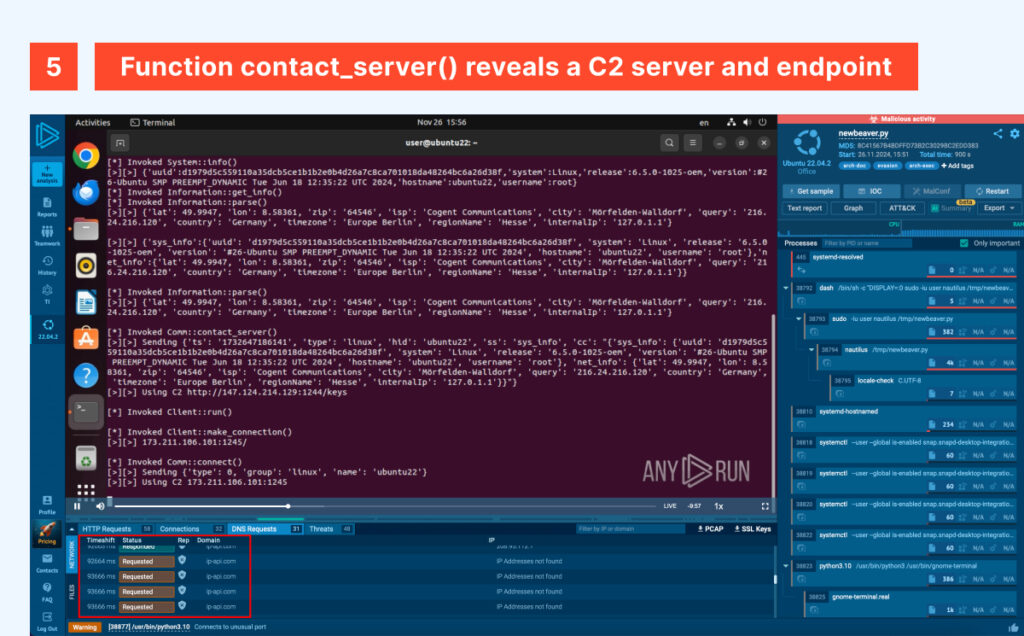Collapse the dash process tree node
The image size is (1024, 636).
787,287
